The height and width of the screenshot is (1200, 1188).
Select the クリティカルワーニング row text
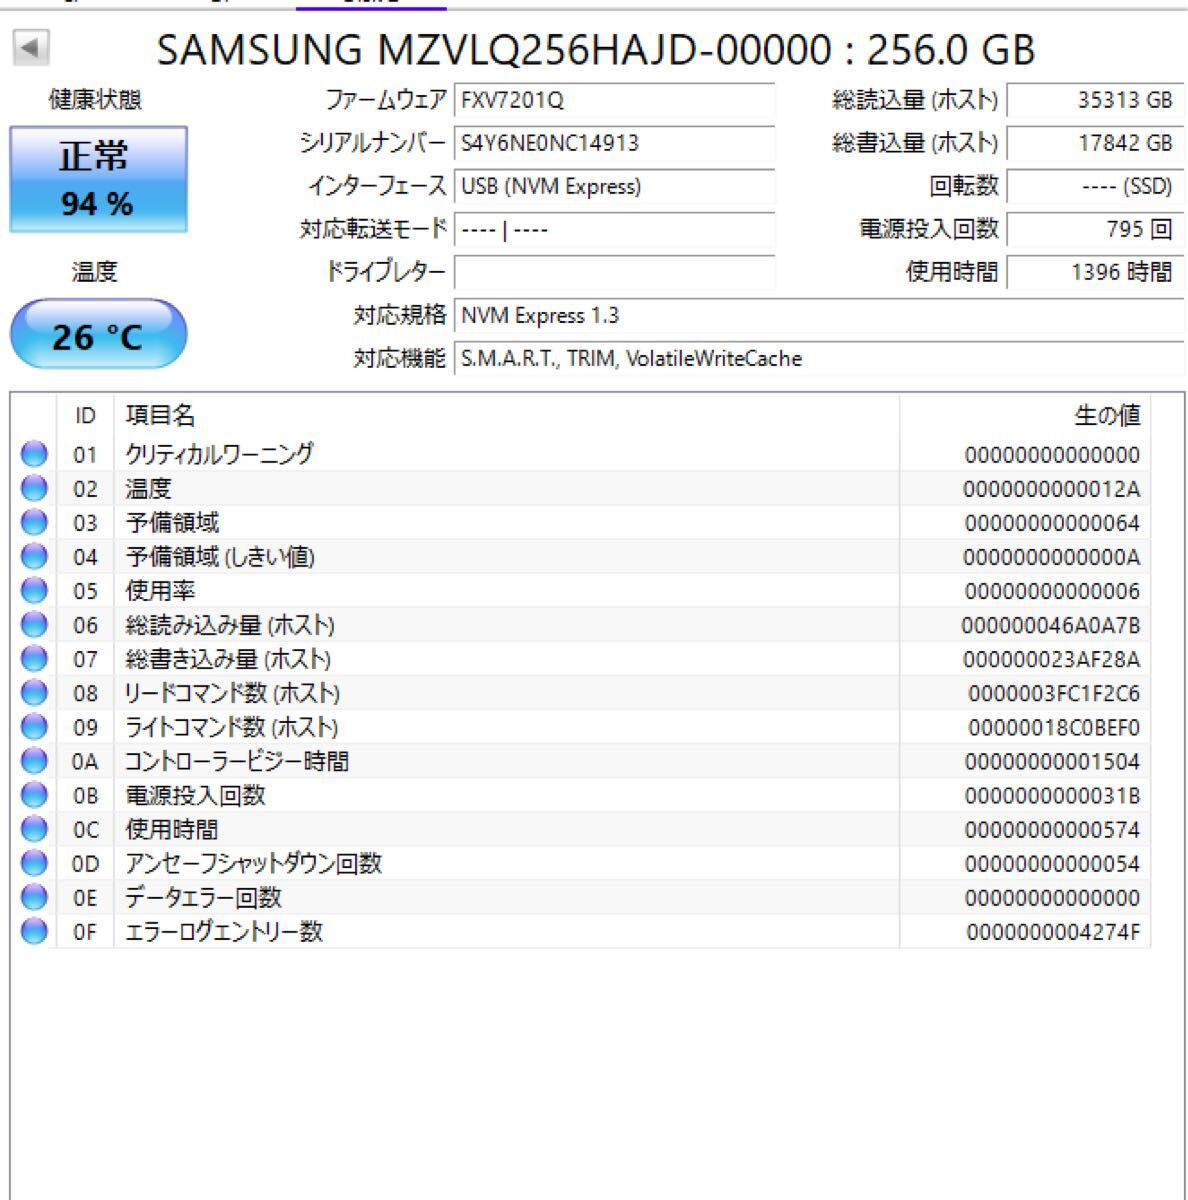click(x=219, y=454)
